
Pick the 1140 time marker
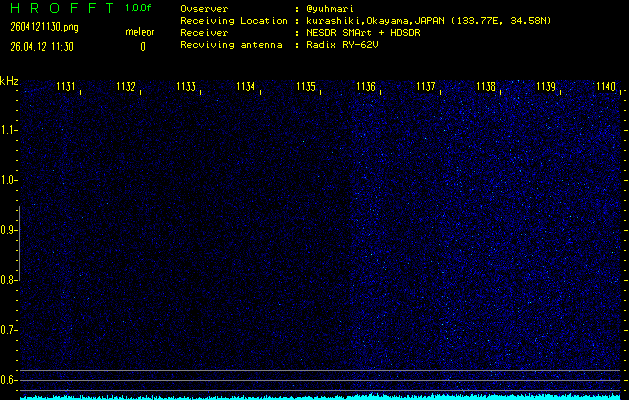tap(605, 87)
